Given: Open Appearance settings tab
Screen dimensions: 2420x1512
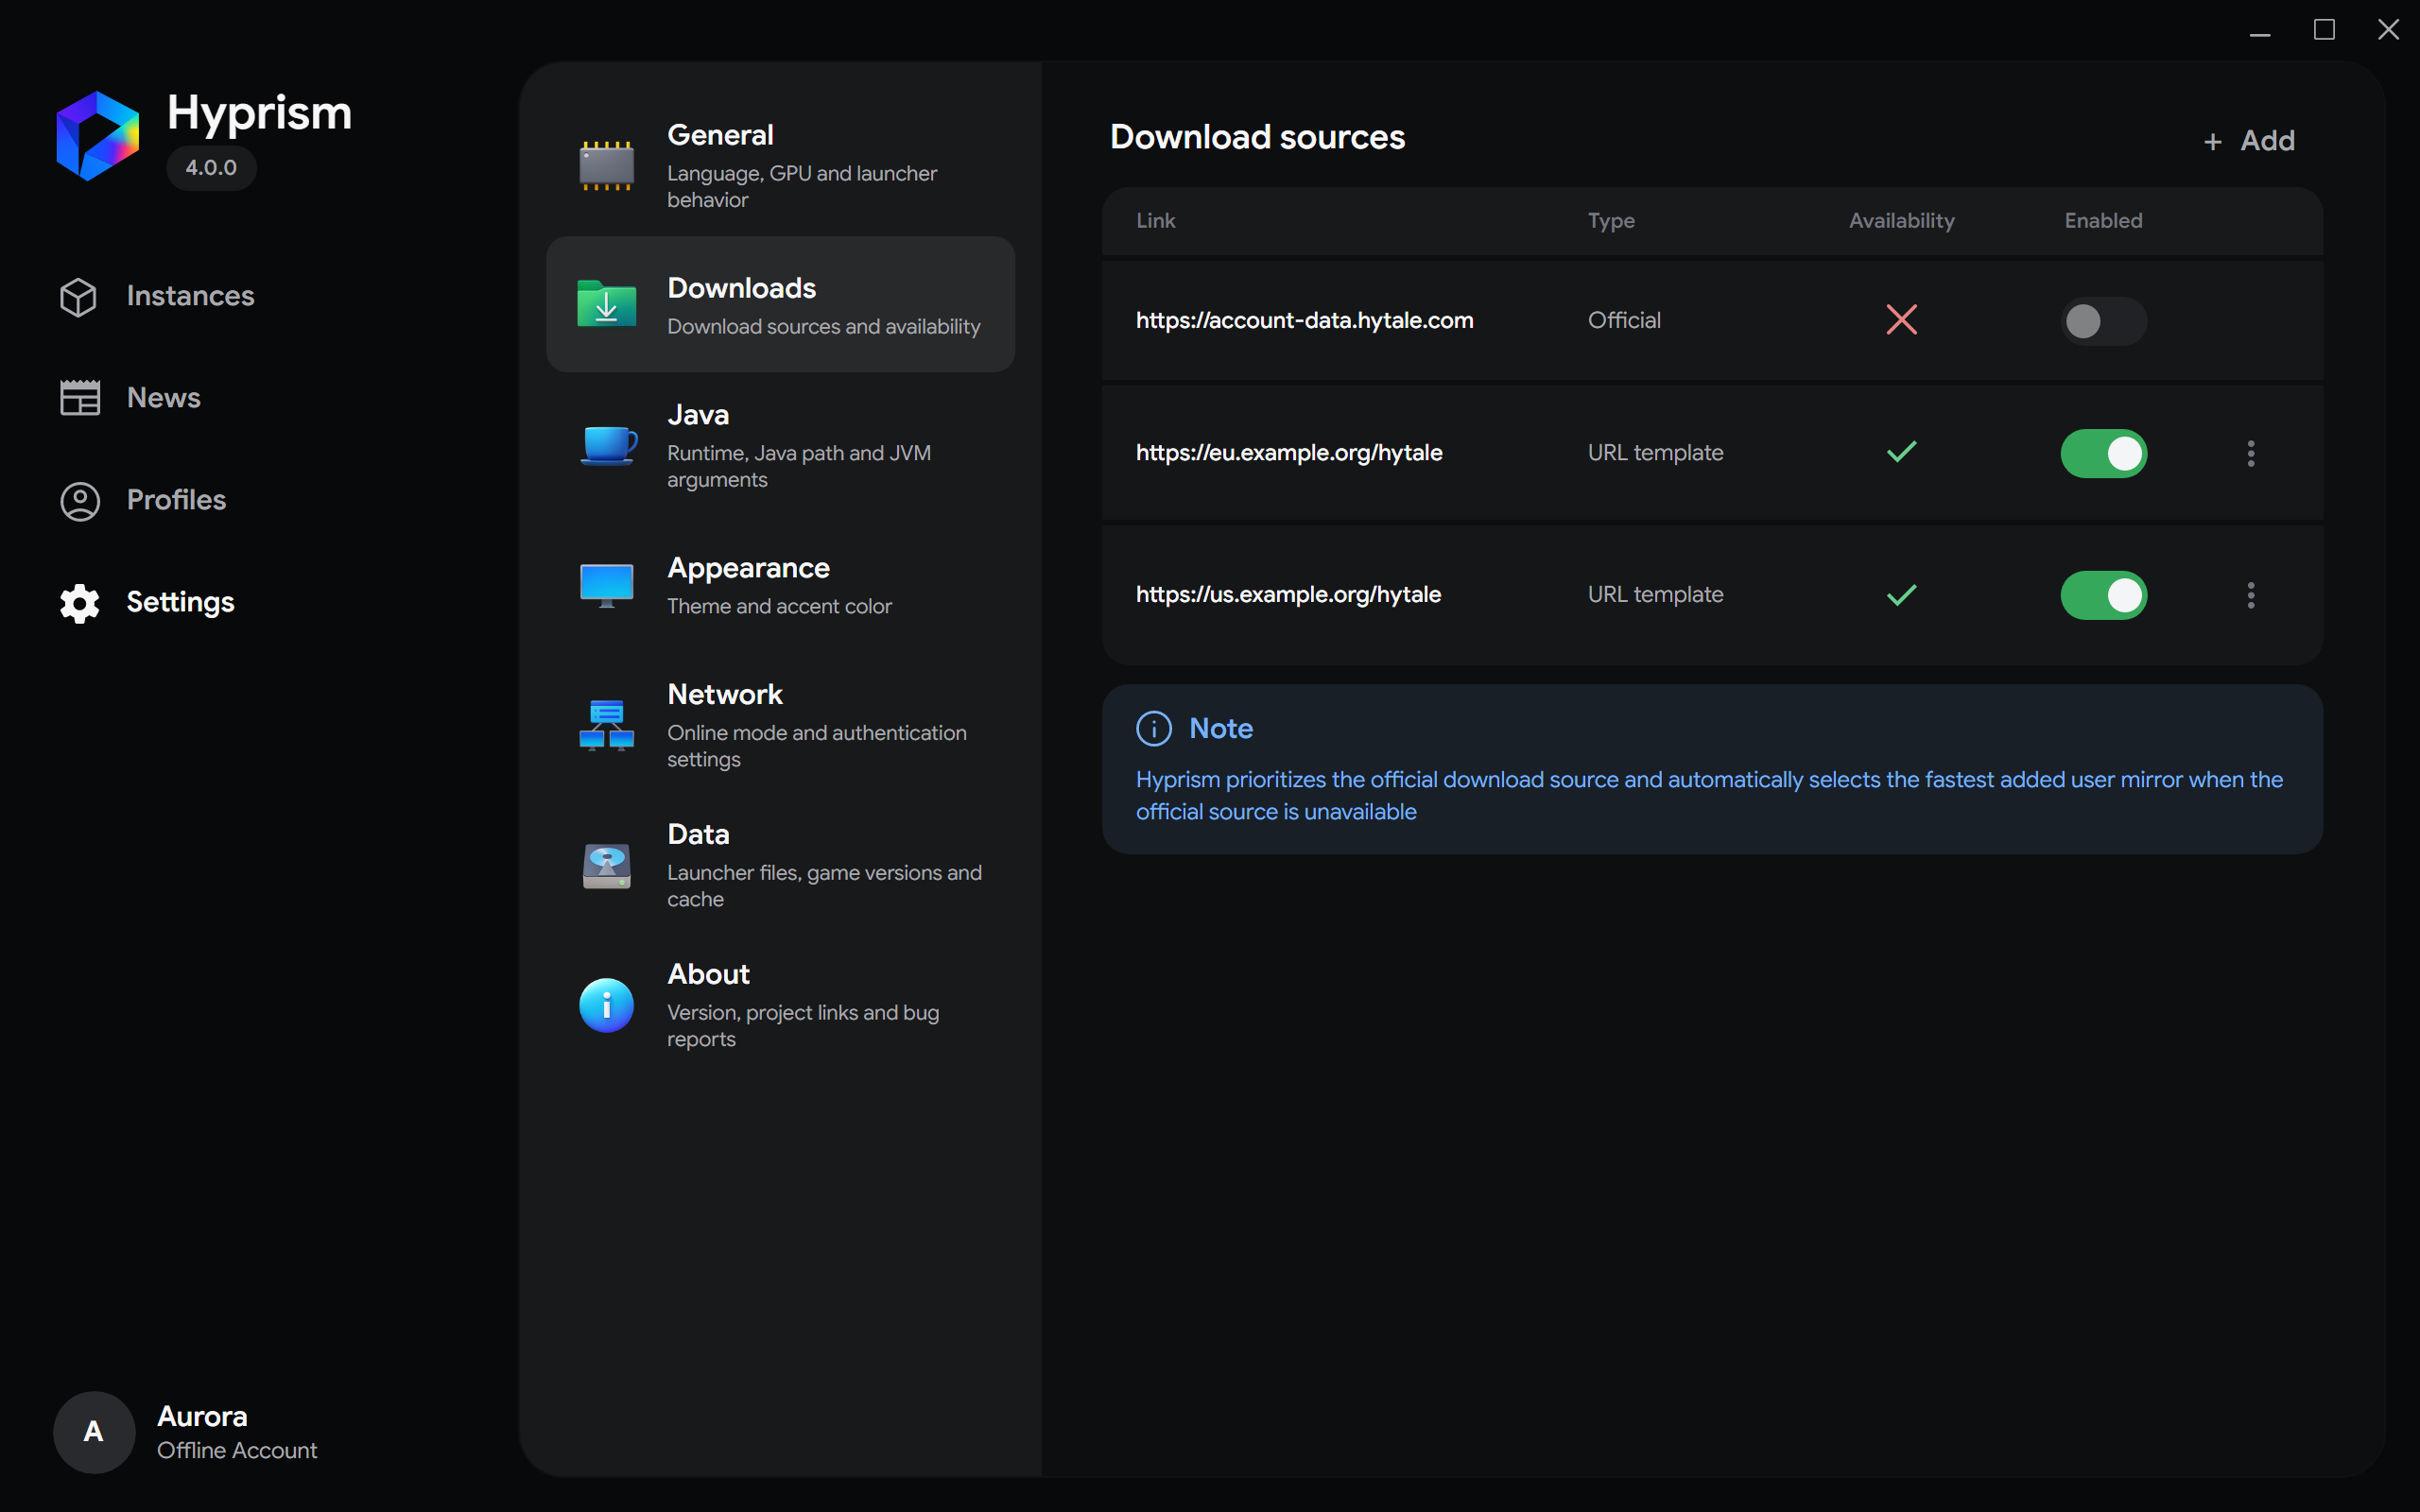Looking at the screenshot, I should point(780,586).
